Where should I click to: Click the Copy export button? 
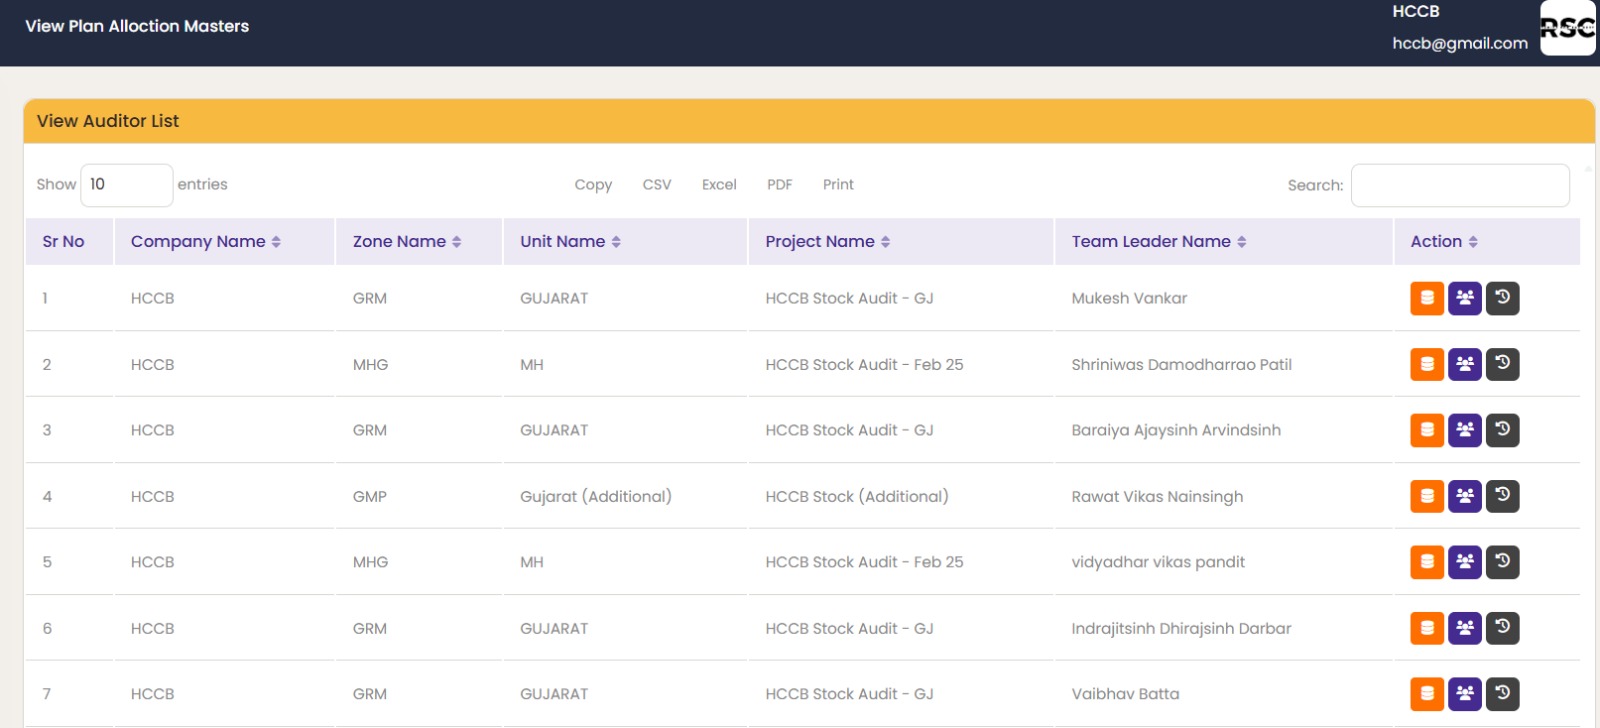593,185
